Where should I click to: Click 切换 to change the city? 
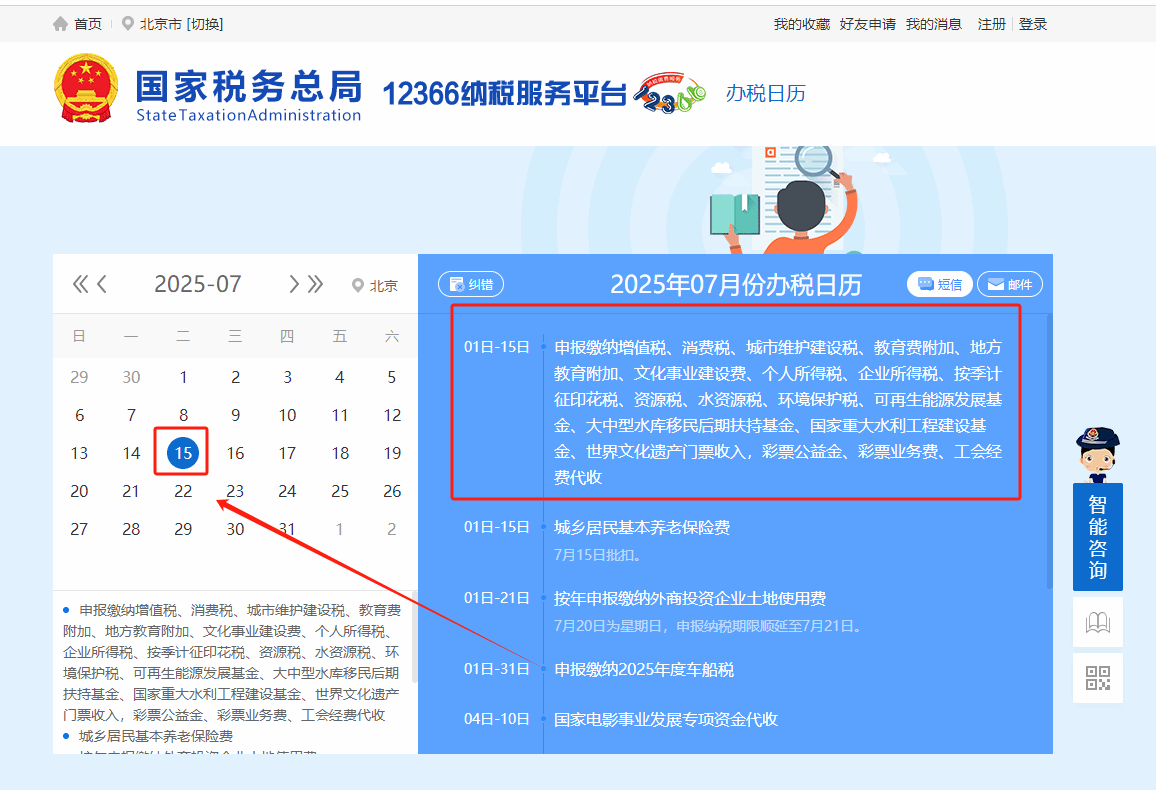[205, 24]
